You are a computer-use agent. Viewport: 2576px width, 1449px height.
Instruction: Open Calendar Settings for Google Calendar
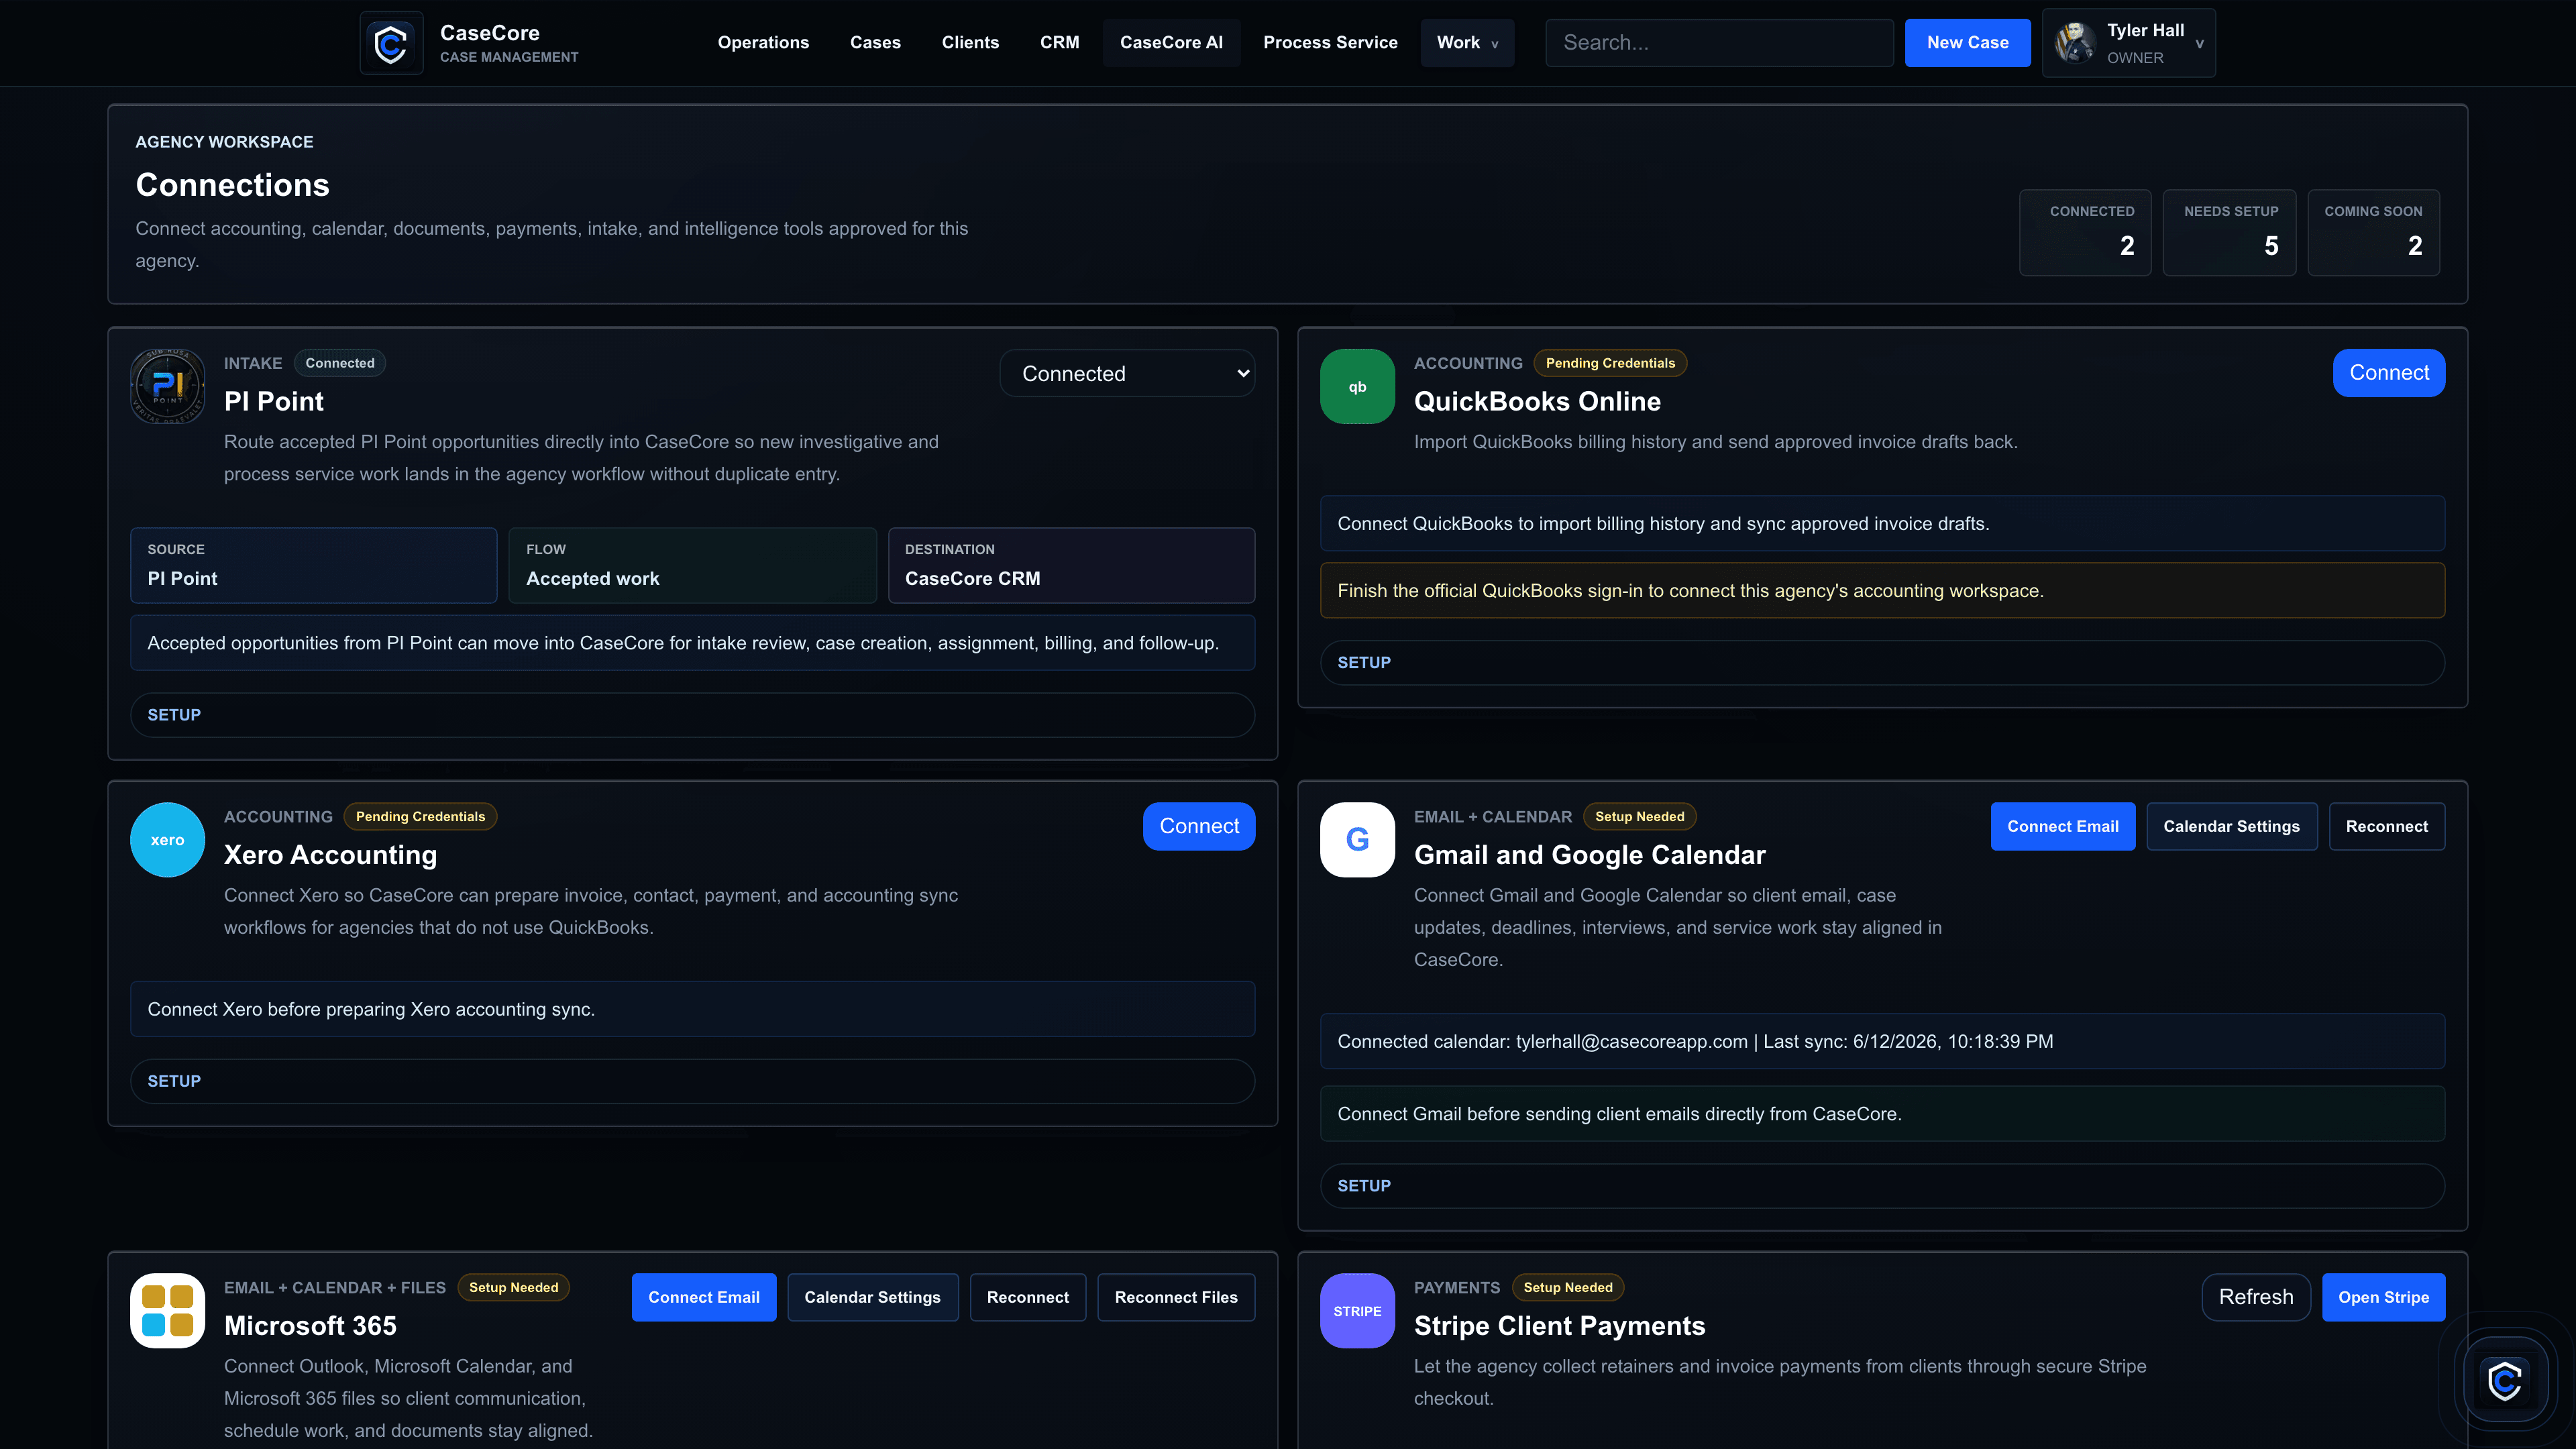point(2231,826)
